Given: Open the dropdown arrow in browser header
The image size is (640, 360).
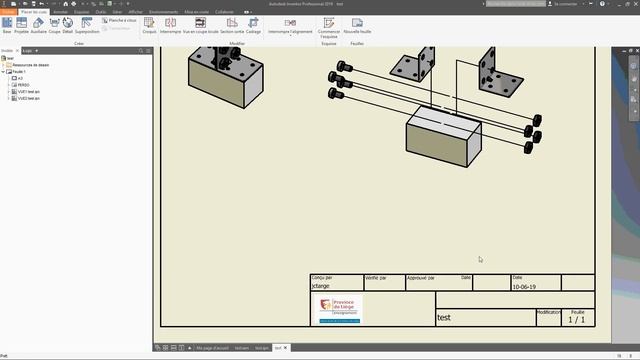Looking at the screenshot, I should (x=37, y=51).
